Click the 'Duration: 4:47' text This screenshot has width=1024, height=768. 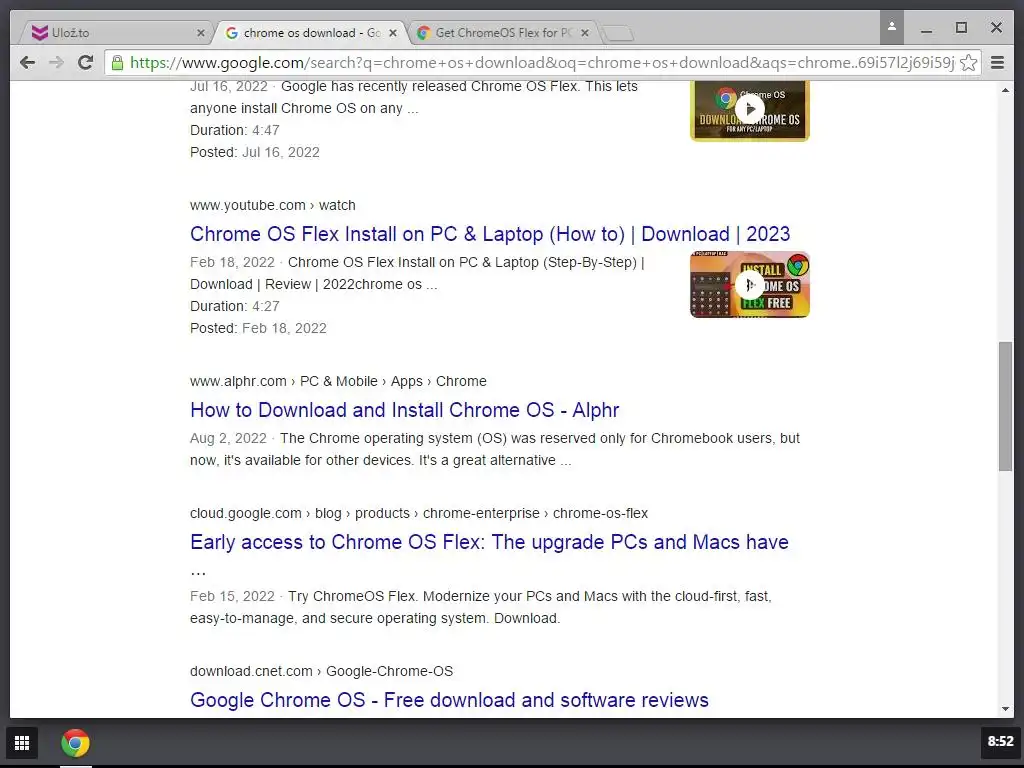click(x=234, y=130)
